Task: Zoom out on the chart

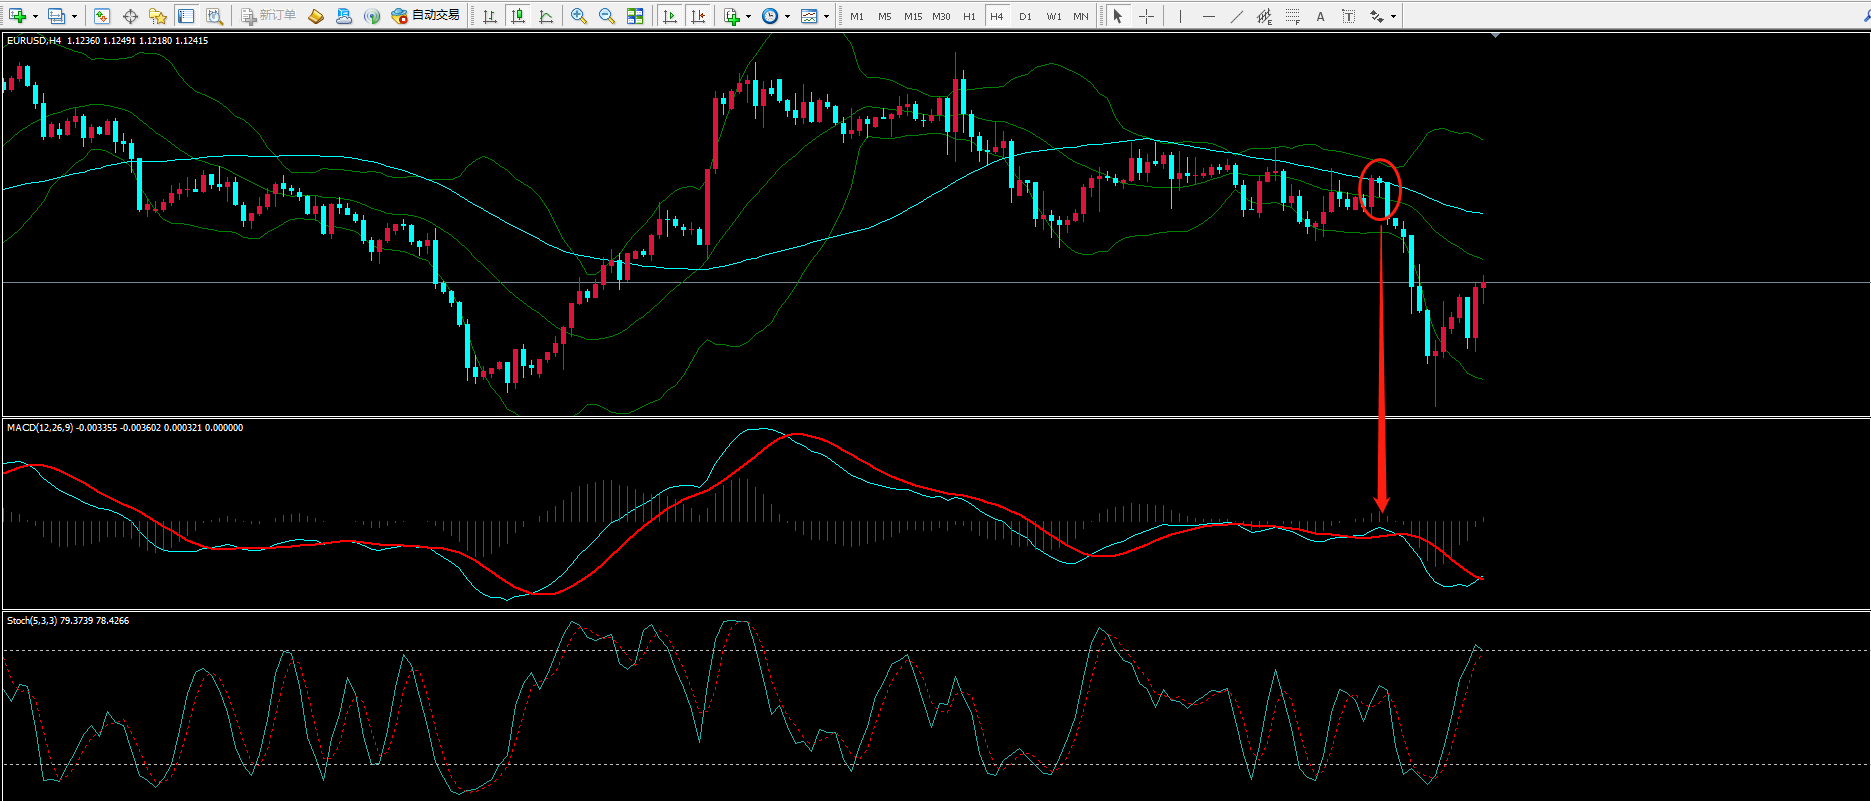Action: click(607, 16)
